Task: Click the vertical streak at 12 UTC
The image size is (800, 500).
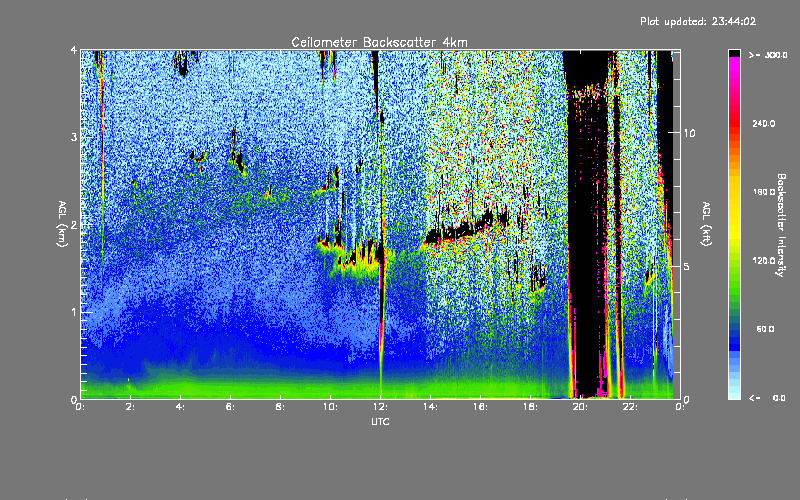Action: [x=381, y=224]
